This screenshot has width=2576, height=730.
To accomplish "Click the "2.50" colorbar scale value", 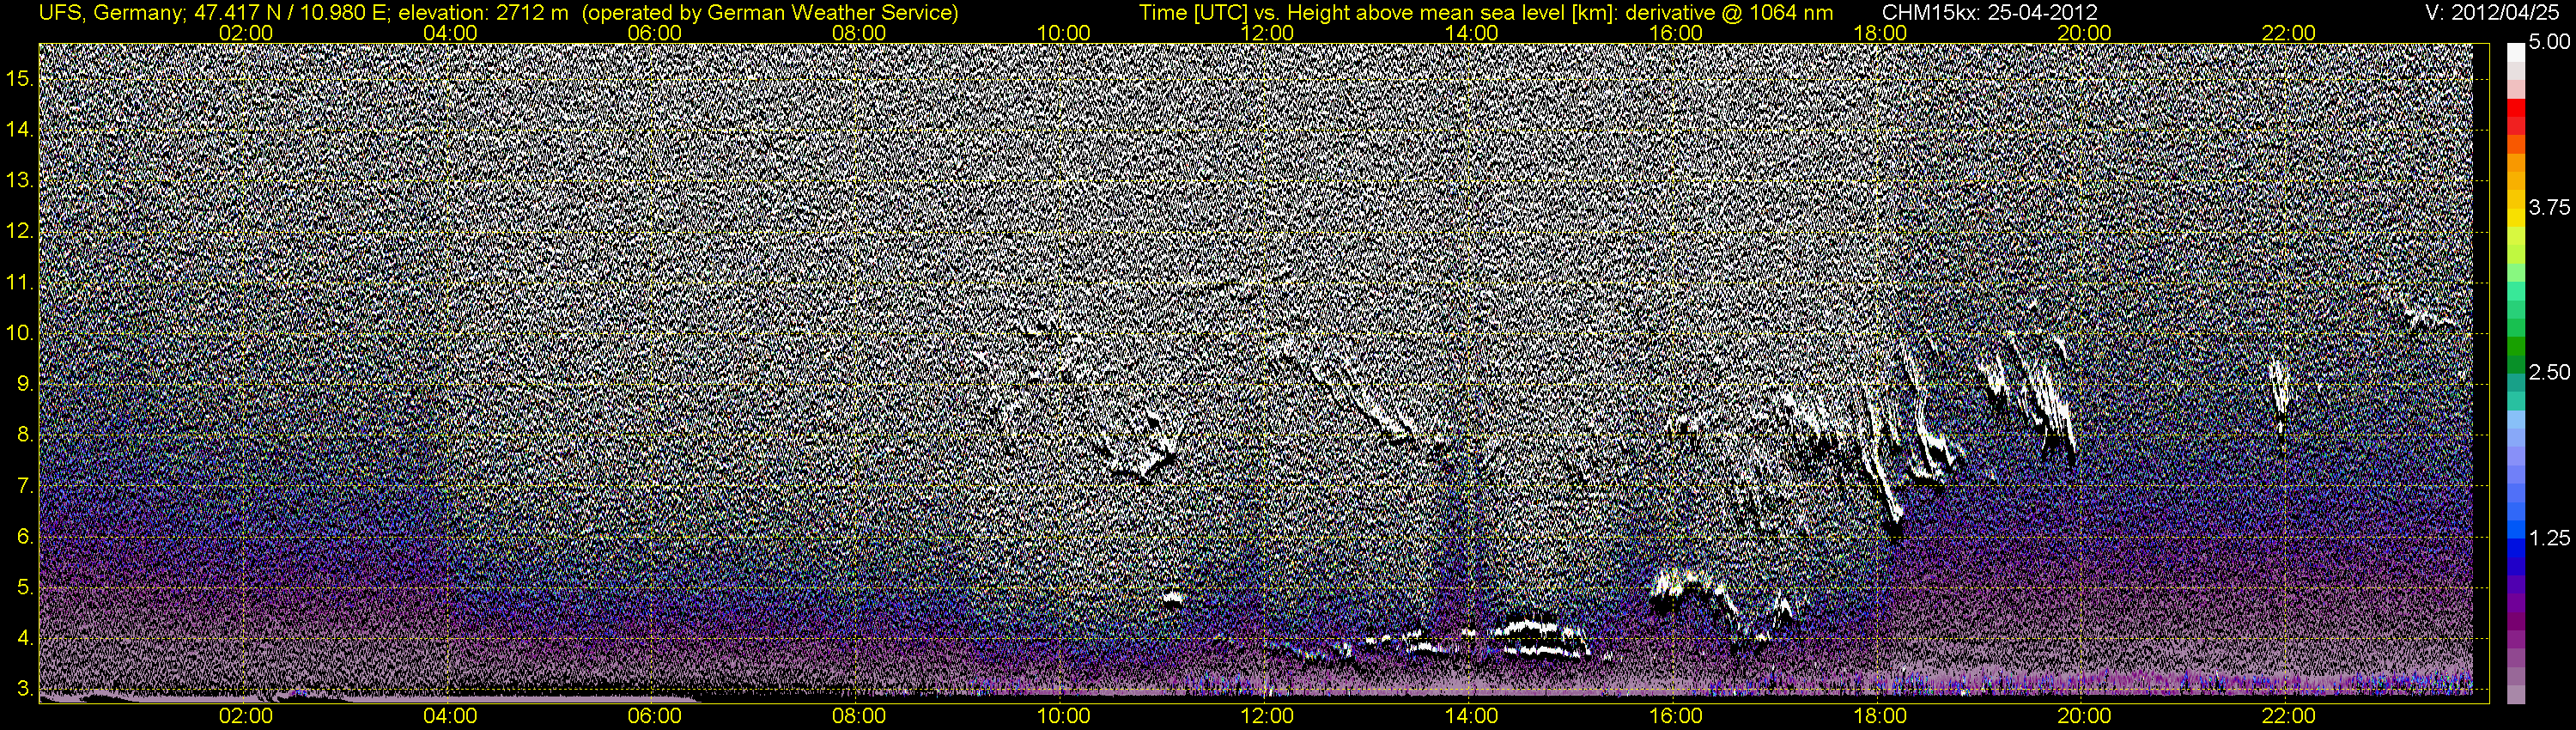I will point(2549,372).
